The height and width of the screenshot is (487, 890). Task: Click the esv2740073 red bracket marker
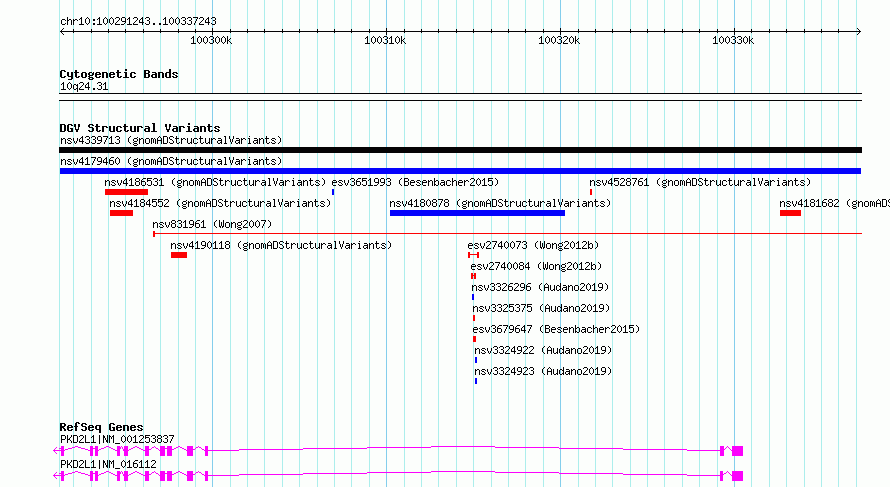473,255
